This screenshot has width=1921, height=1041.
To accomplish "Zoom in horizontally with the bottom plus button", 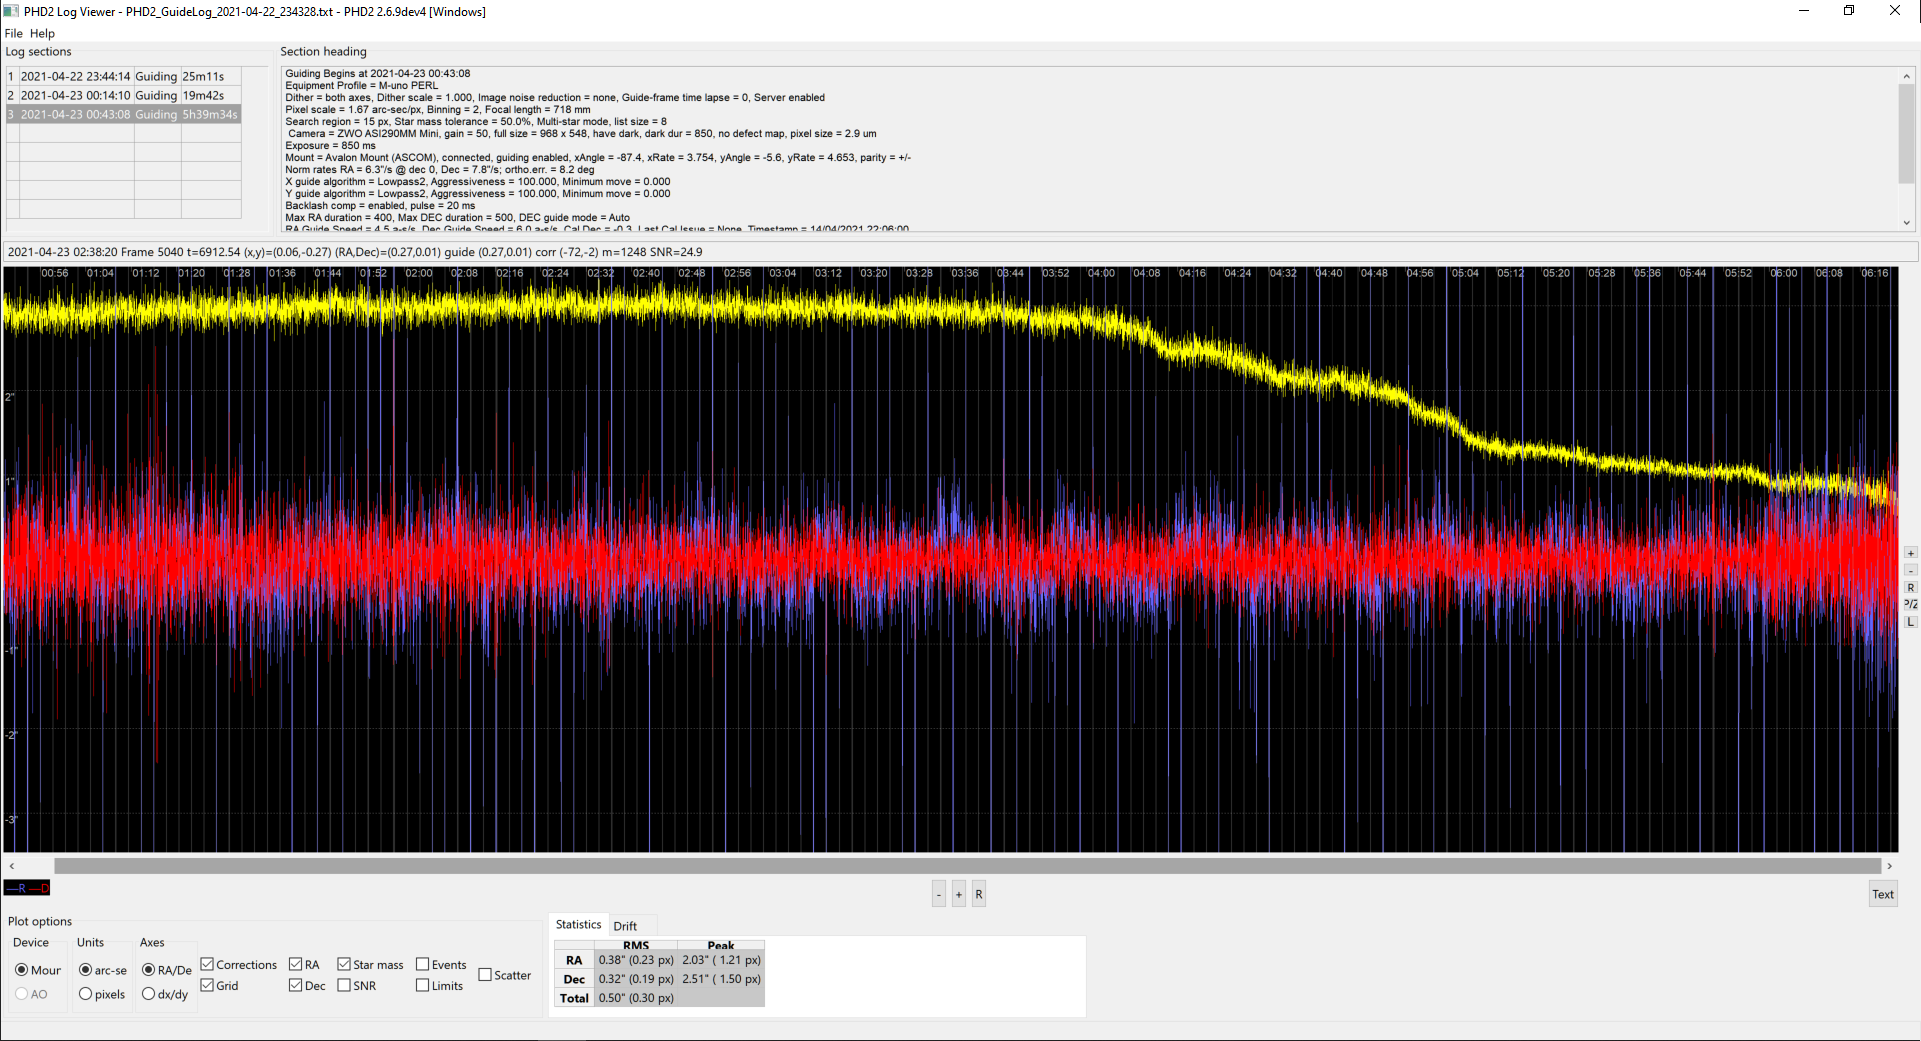I will (x=959, y=894).
